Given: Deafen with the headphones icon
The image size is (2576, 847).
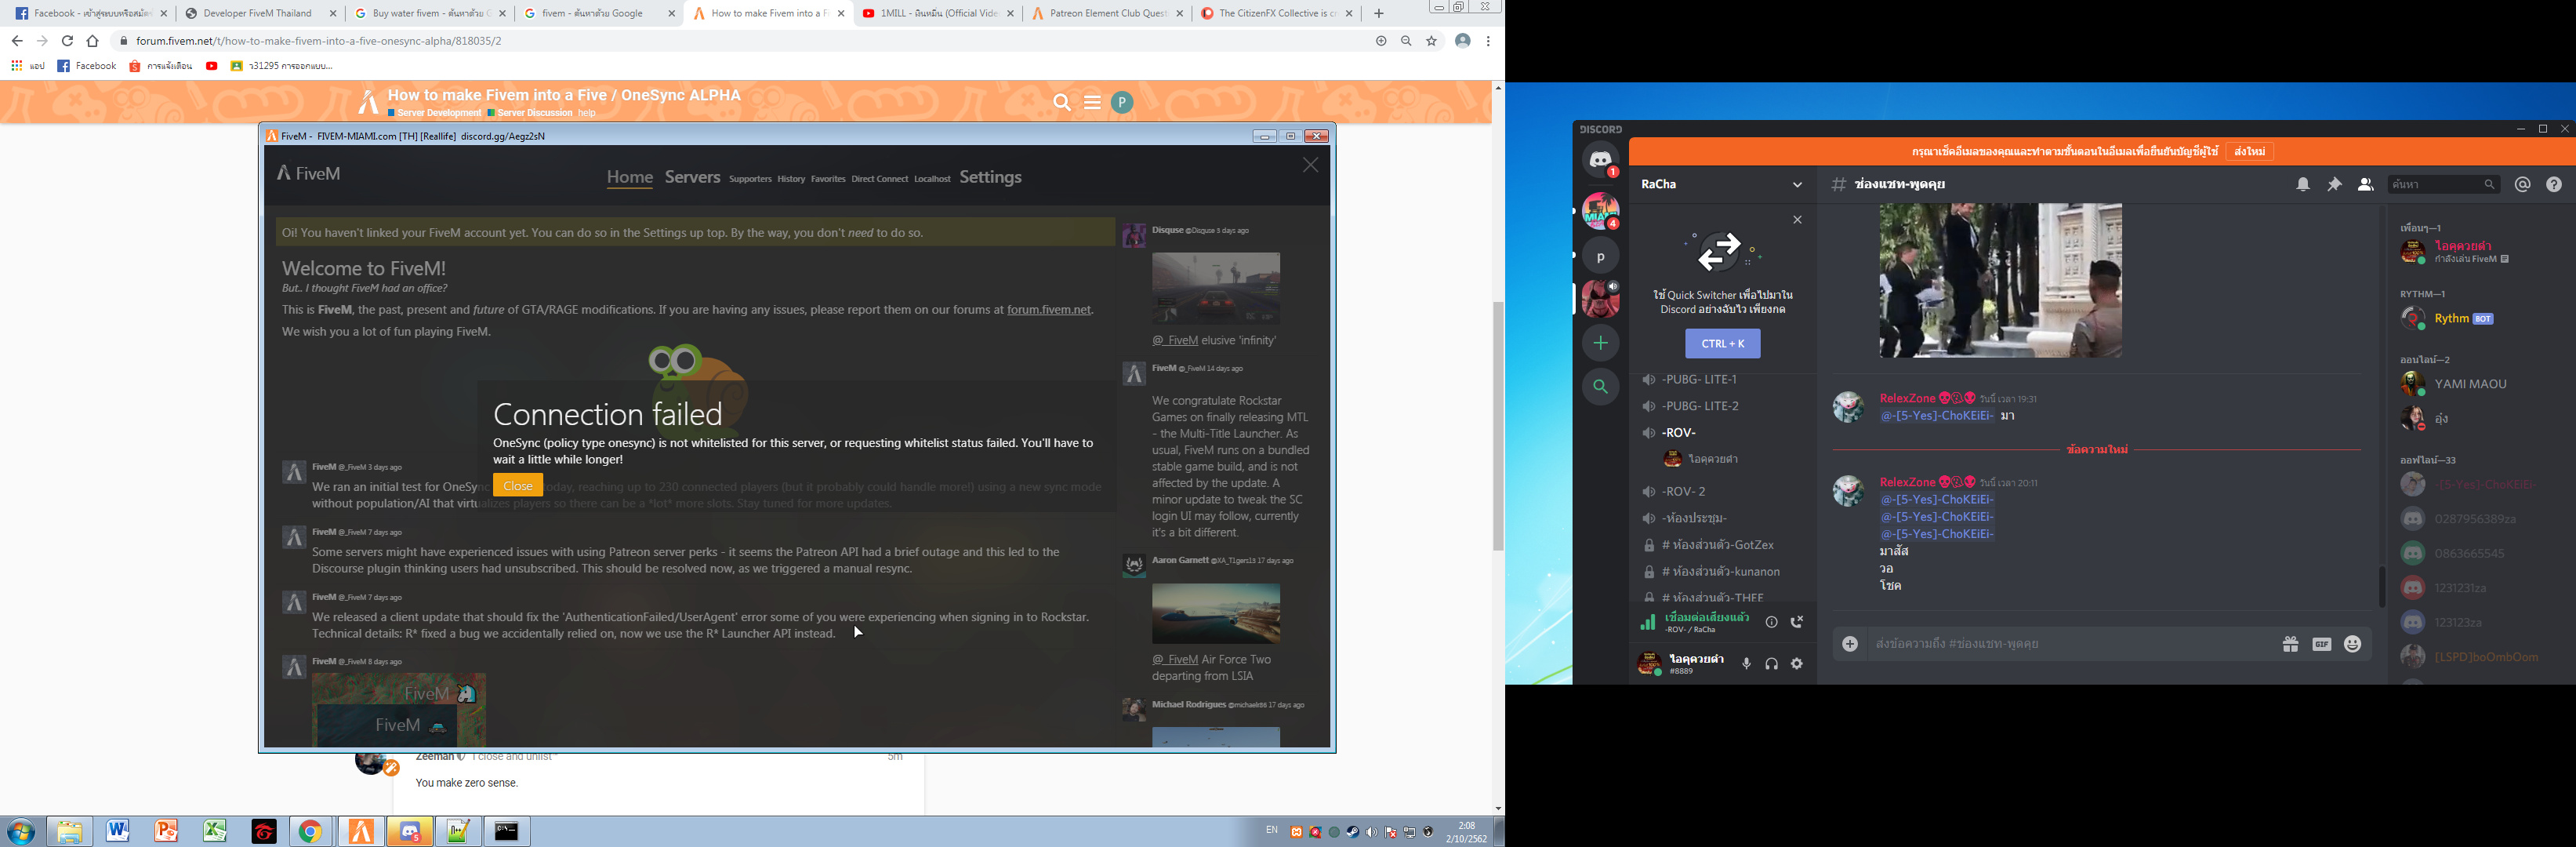Looking at the screenshot, I should (x=1771, y=663).
